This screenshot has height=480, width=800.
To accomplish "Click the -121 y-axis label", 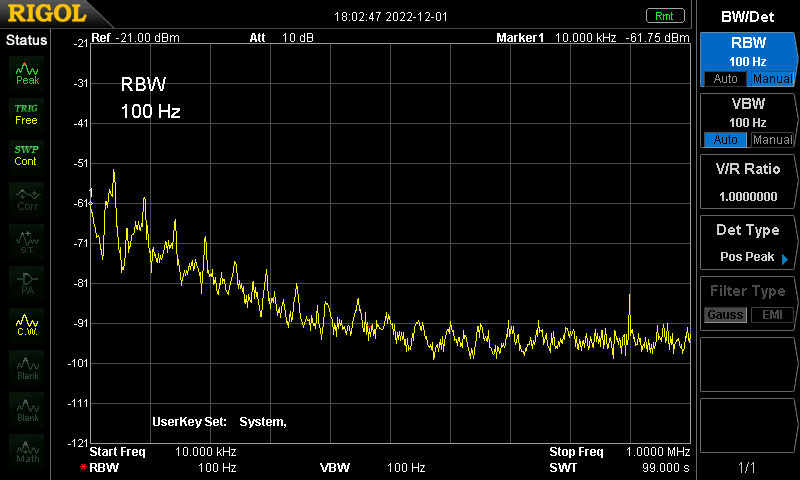I will pyautogui.click(x=78, y=443).
